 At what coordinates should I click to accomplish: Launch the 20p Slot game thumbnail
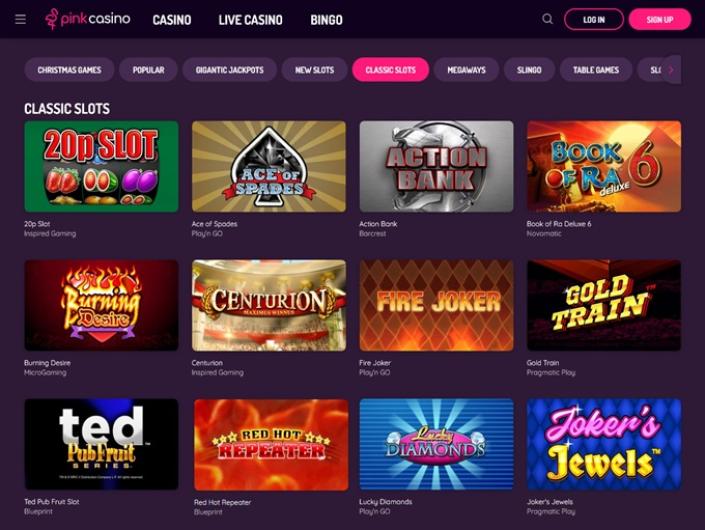coord(101,166)
